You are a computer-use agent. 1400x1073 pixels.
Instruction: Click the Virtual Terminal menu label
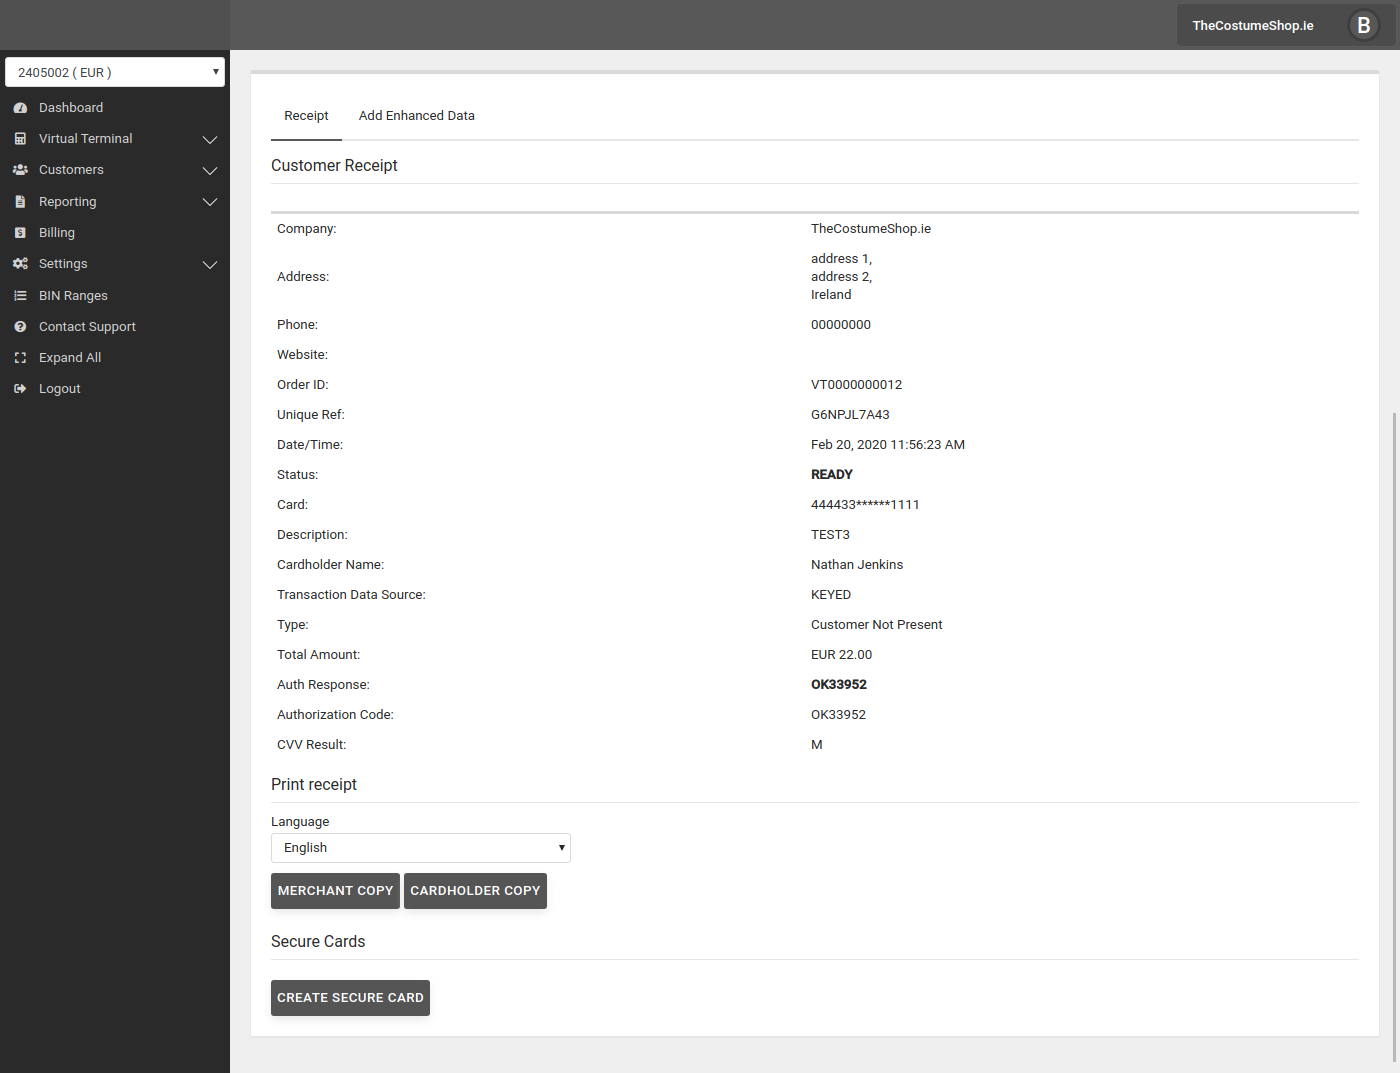(86, 139)
